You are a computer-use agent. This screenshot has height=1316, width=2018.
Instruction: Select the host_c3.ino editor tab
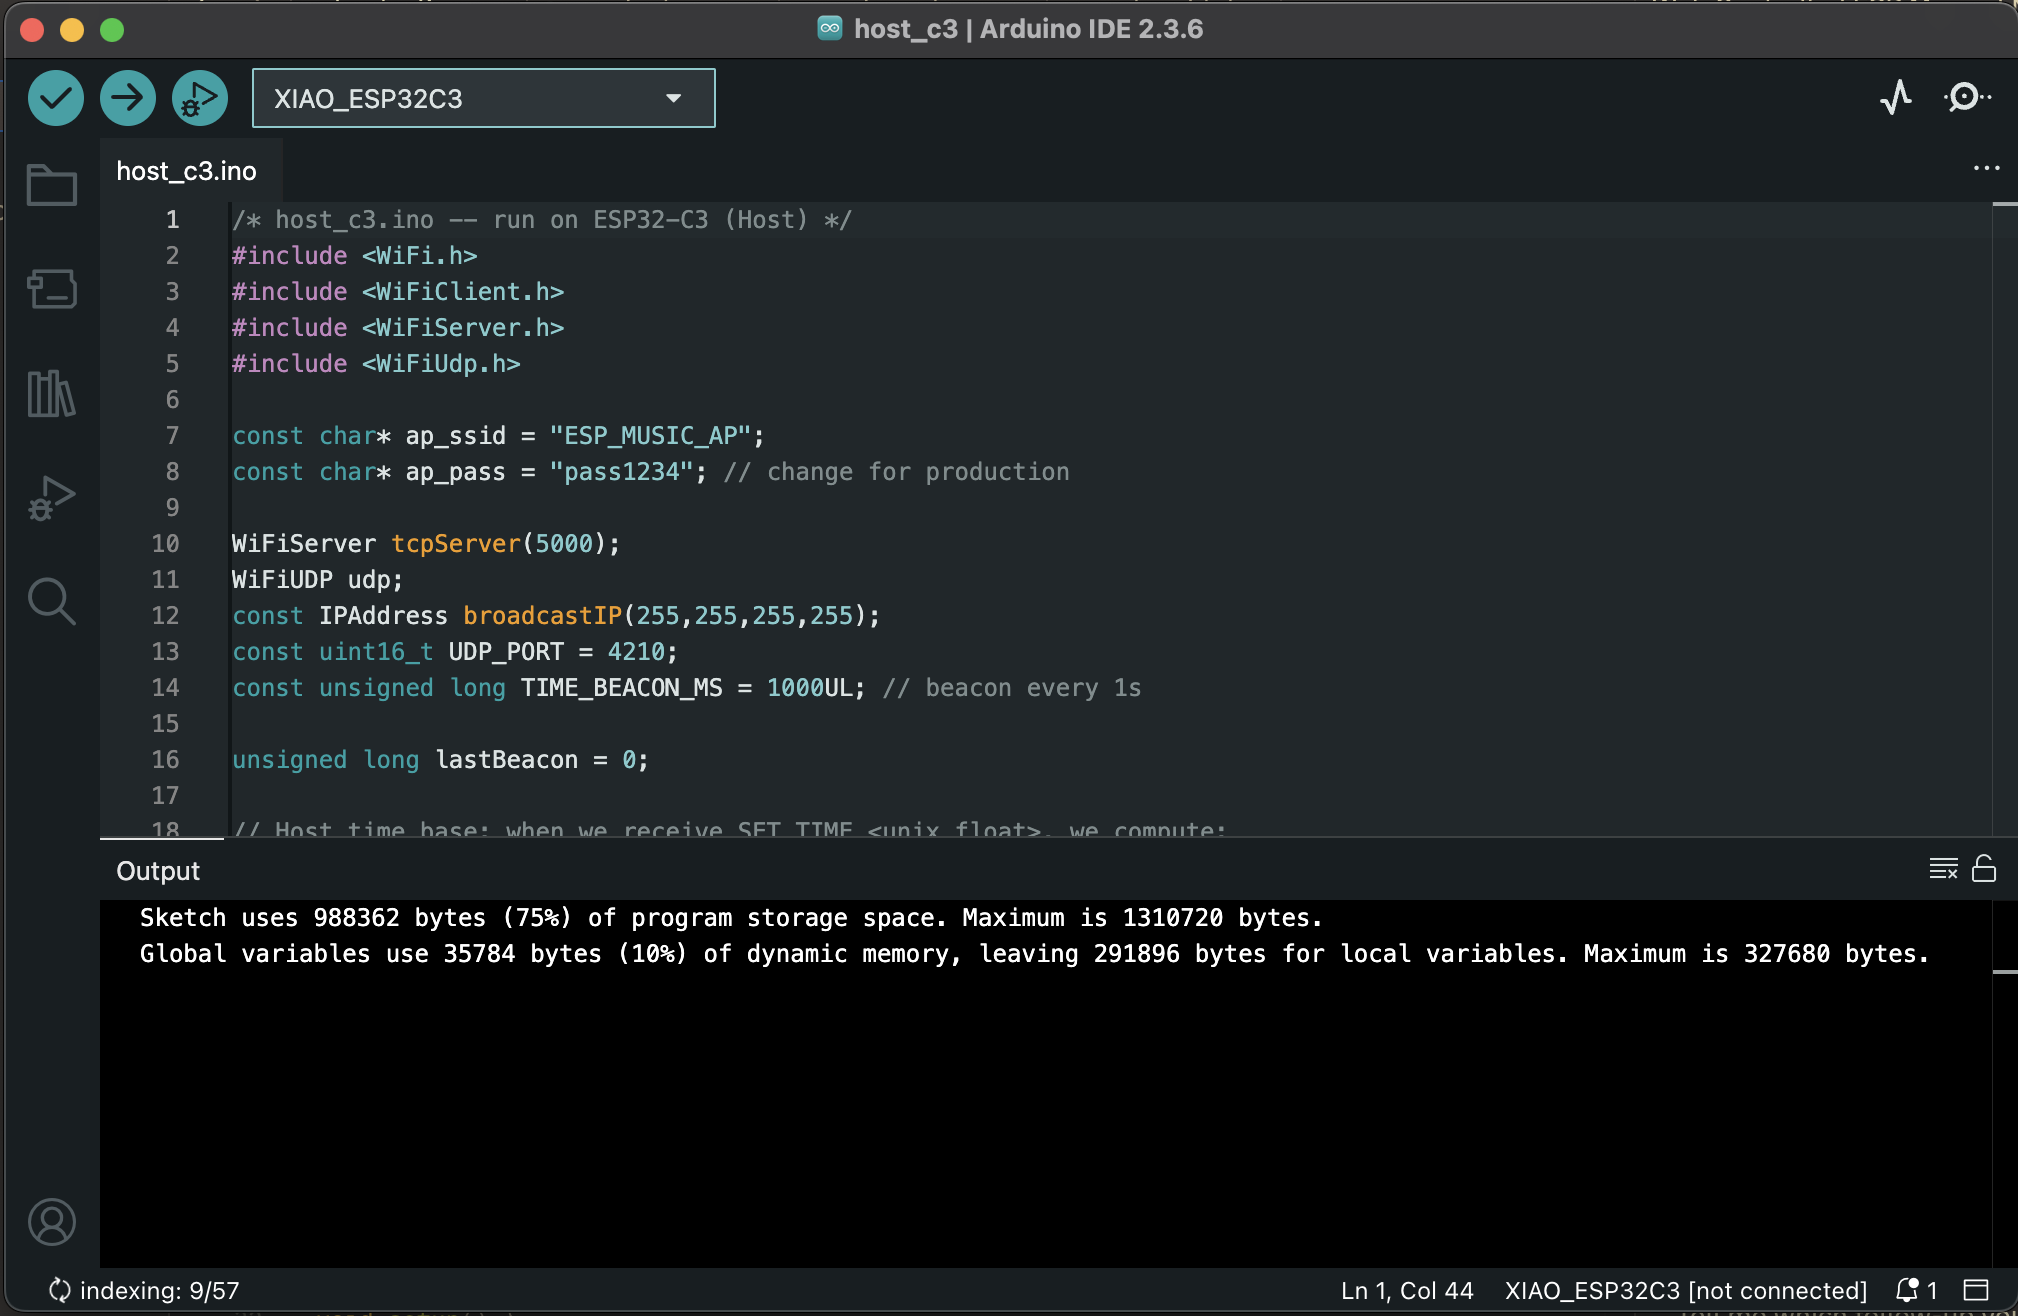point(187,171)
